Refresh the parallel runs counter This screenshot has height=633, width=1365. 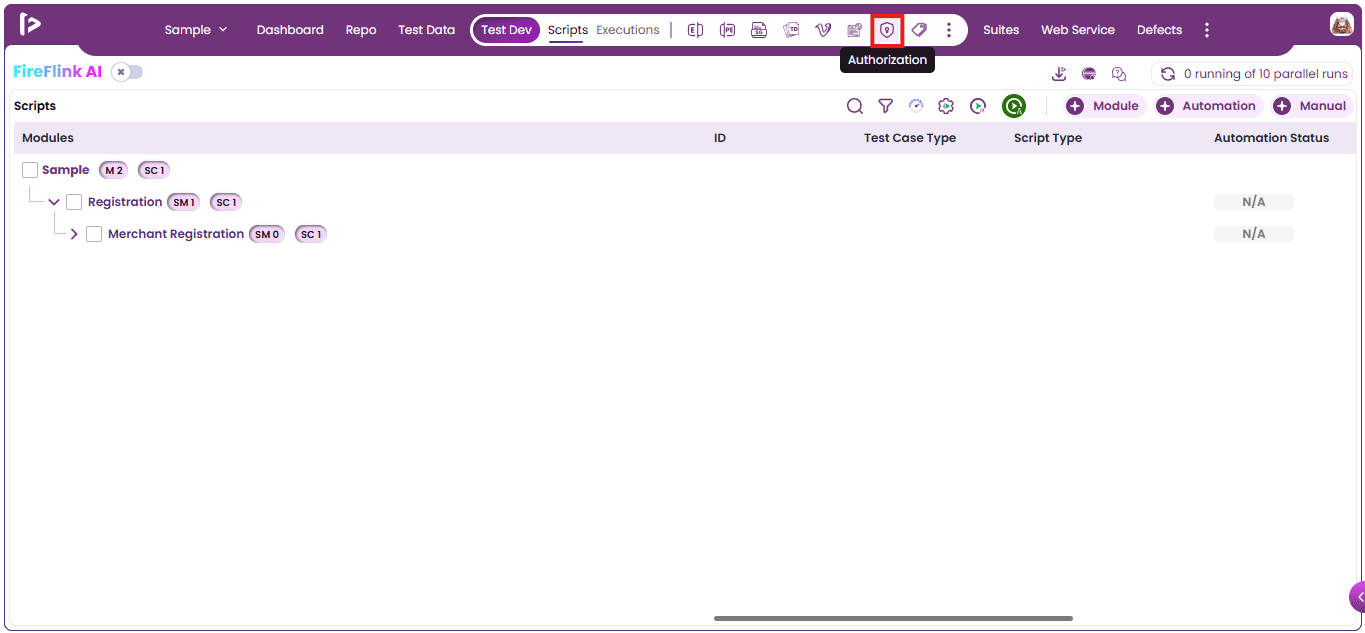coord(1167,74)
